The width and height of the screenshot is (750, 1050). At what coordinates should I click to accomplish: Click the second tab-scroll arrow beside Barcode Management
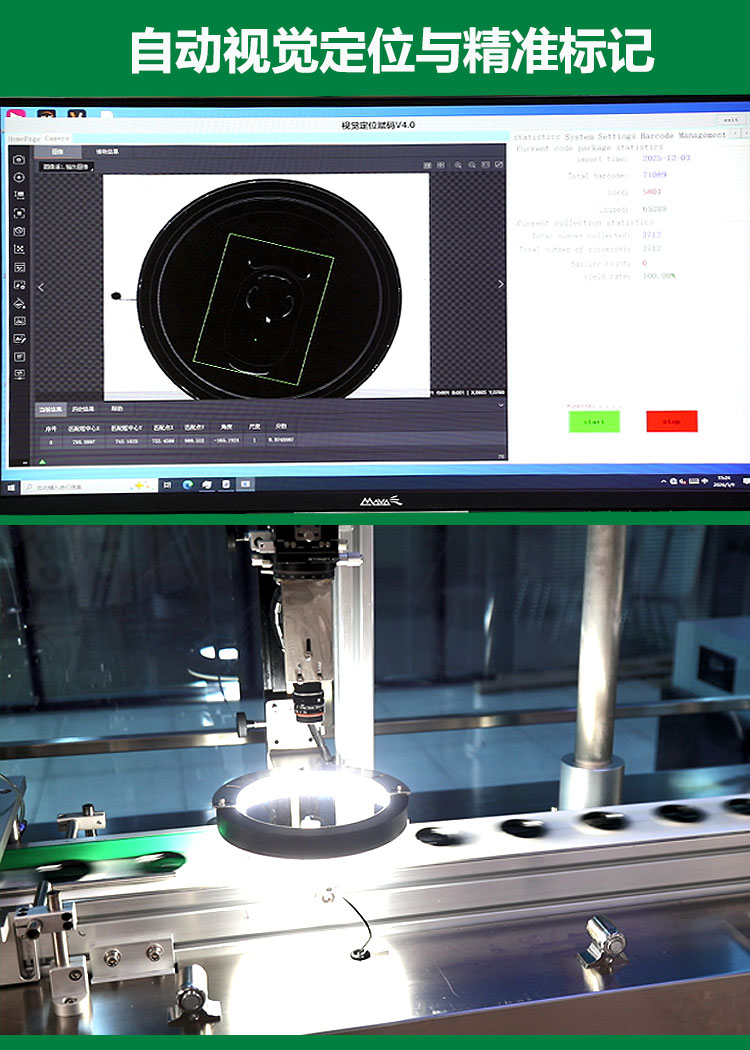point(745,133)
